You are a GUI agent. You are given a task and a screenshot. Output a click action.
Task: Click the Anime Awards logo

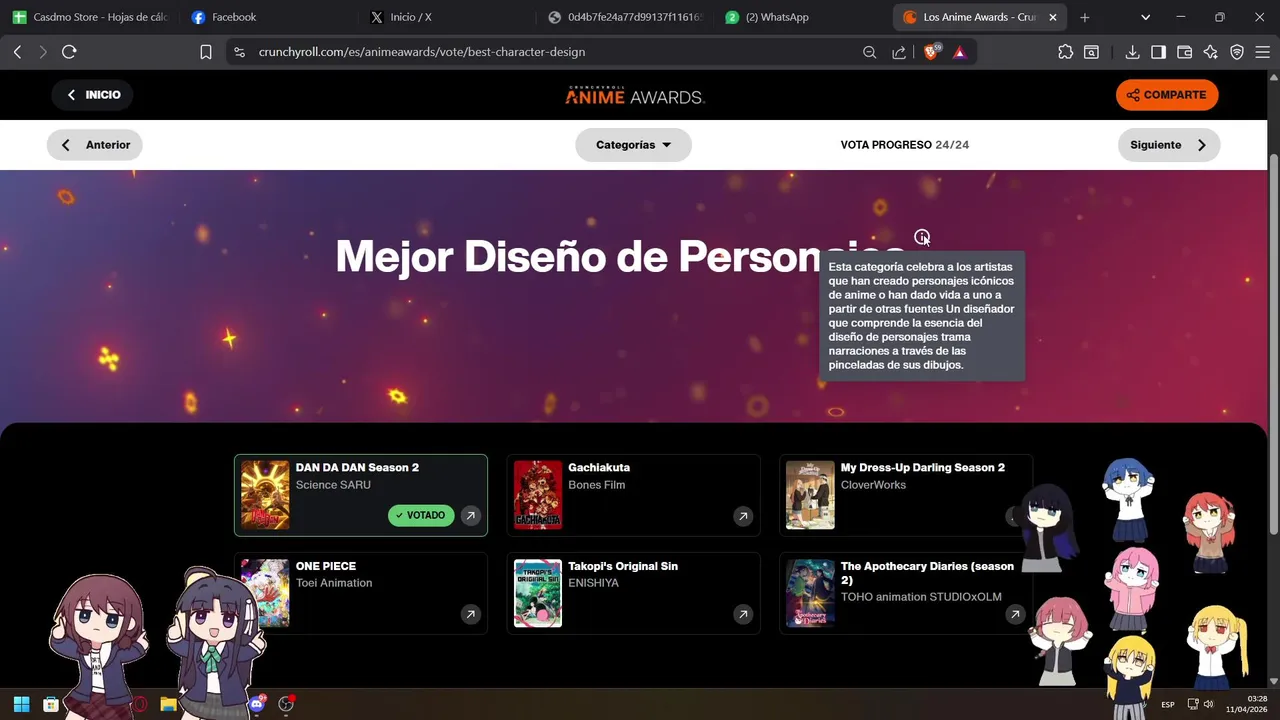click(635, 95)
